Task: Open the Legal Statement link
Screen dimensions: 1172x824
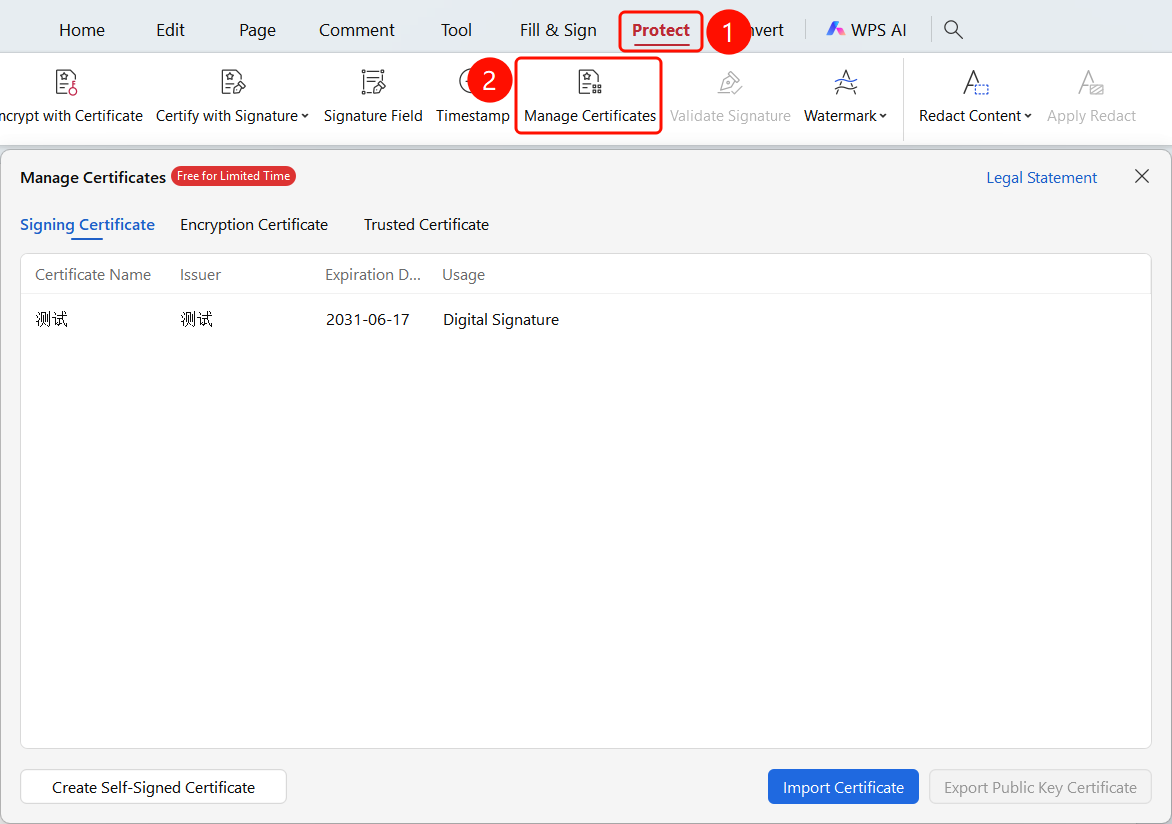Action: click(1041, 177)
